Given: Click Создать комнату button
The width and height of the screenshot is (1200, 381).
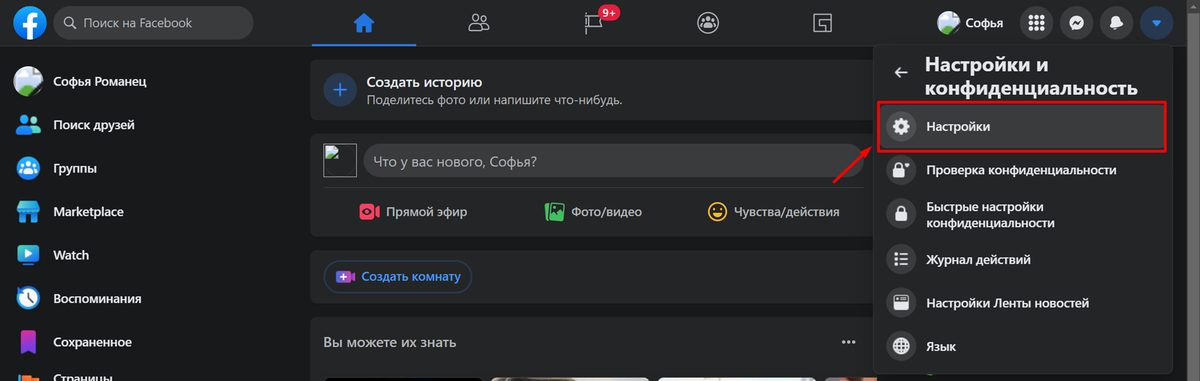Looking at the screenshot, I should click(x=398, y=276).
